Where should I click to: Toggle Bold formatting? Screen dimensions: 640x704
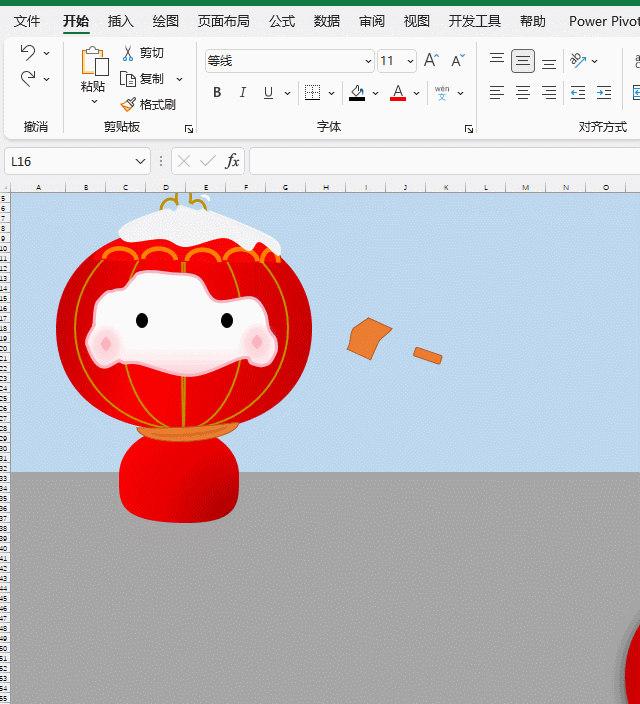[217, 92]
